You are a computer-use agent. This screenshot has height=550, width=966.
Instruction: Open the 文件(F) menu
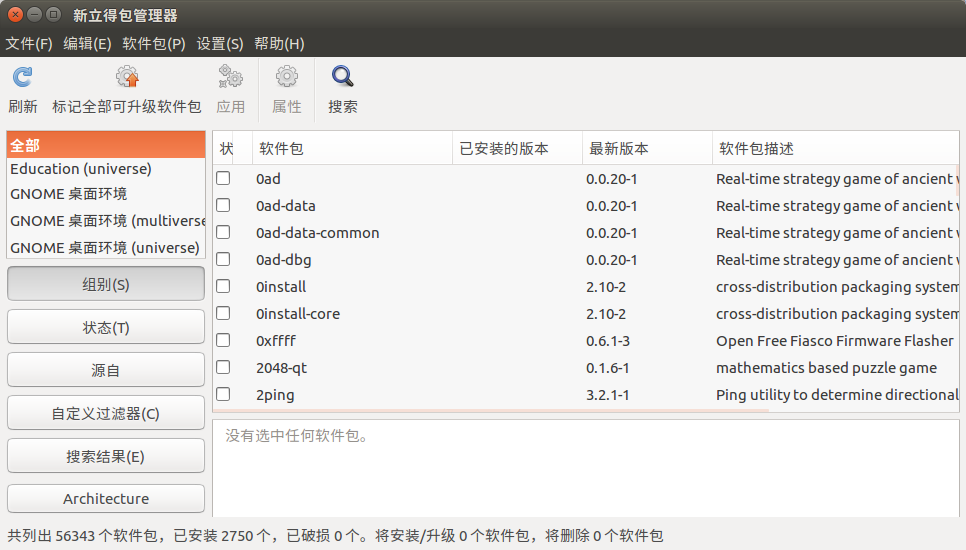(x=29, y=44)
